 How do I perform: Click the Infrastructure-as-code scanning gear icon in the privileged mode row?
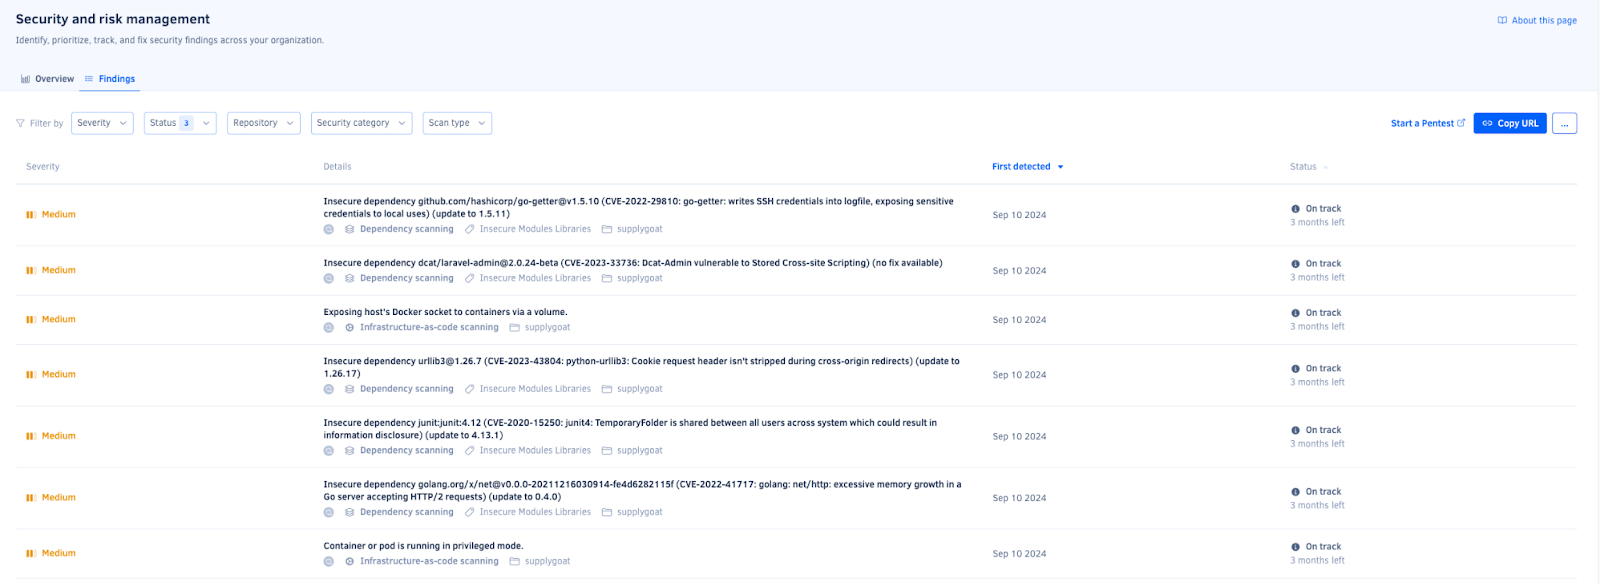(x=350, y=562)
